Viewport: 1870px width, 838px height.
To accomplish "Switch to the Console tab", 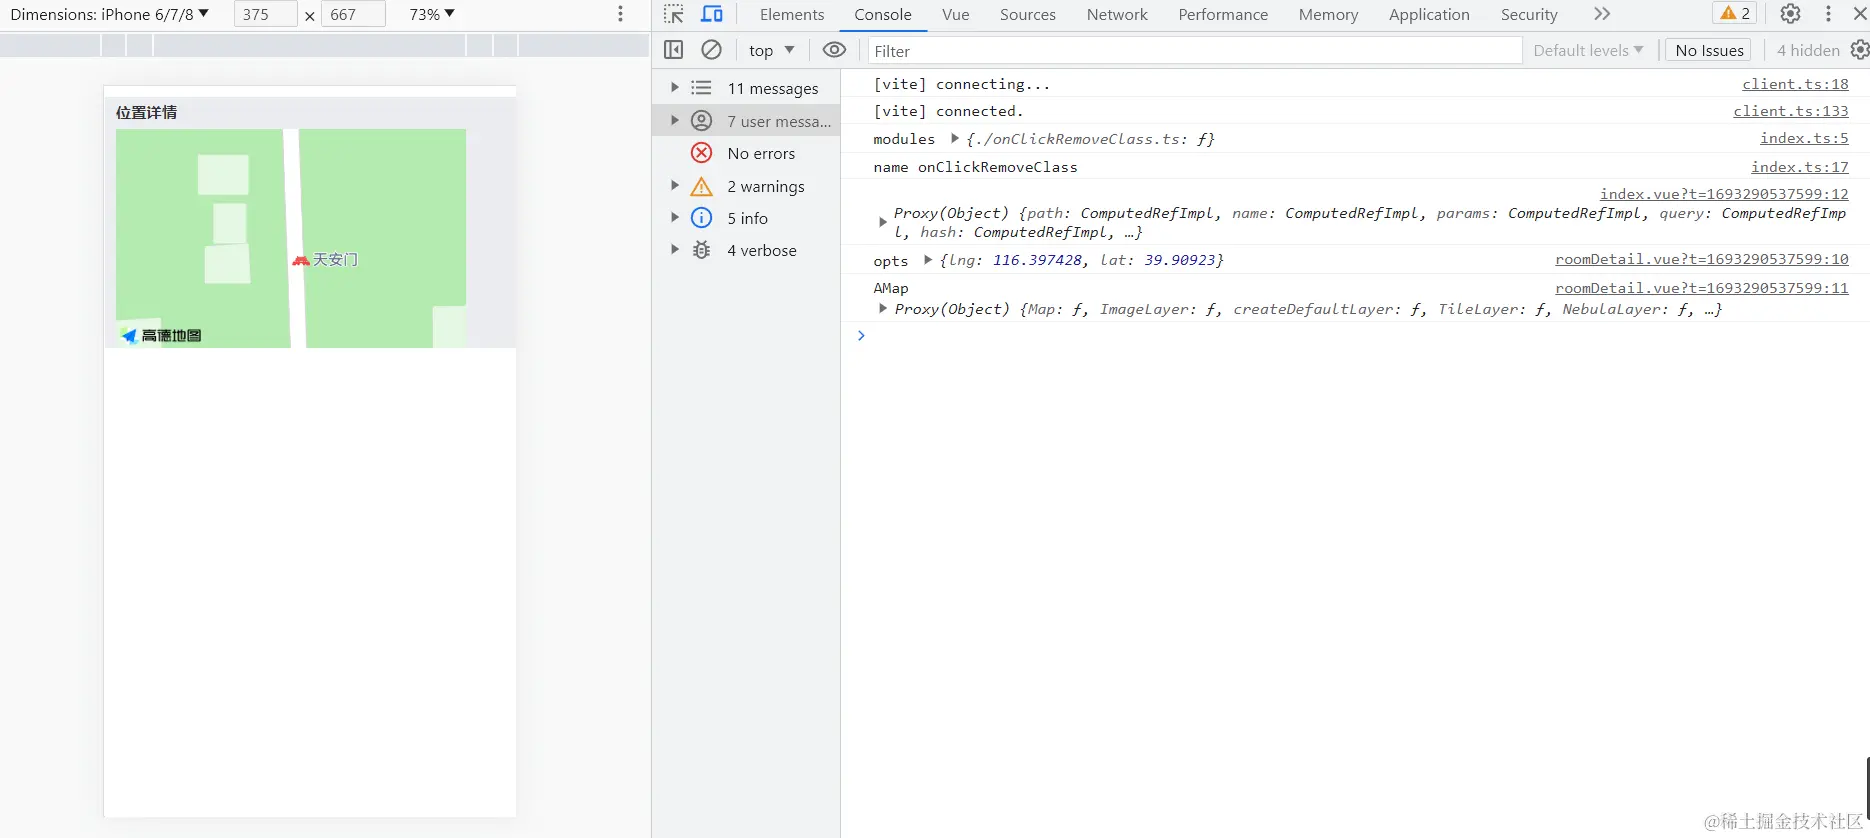I will [883, 14].
